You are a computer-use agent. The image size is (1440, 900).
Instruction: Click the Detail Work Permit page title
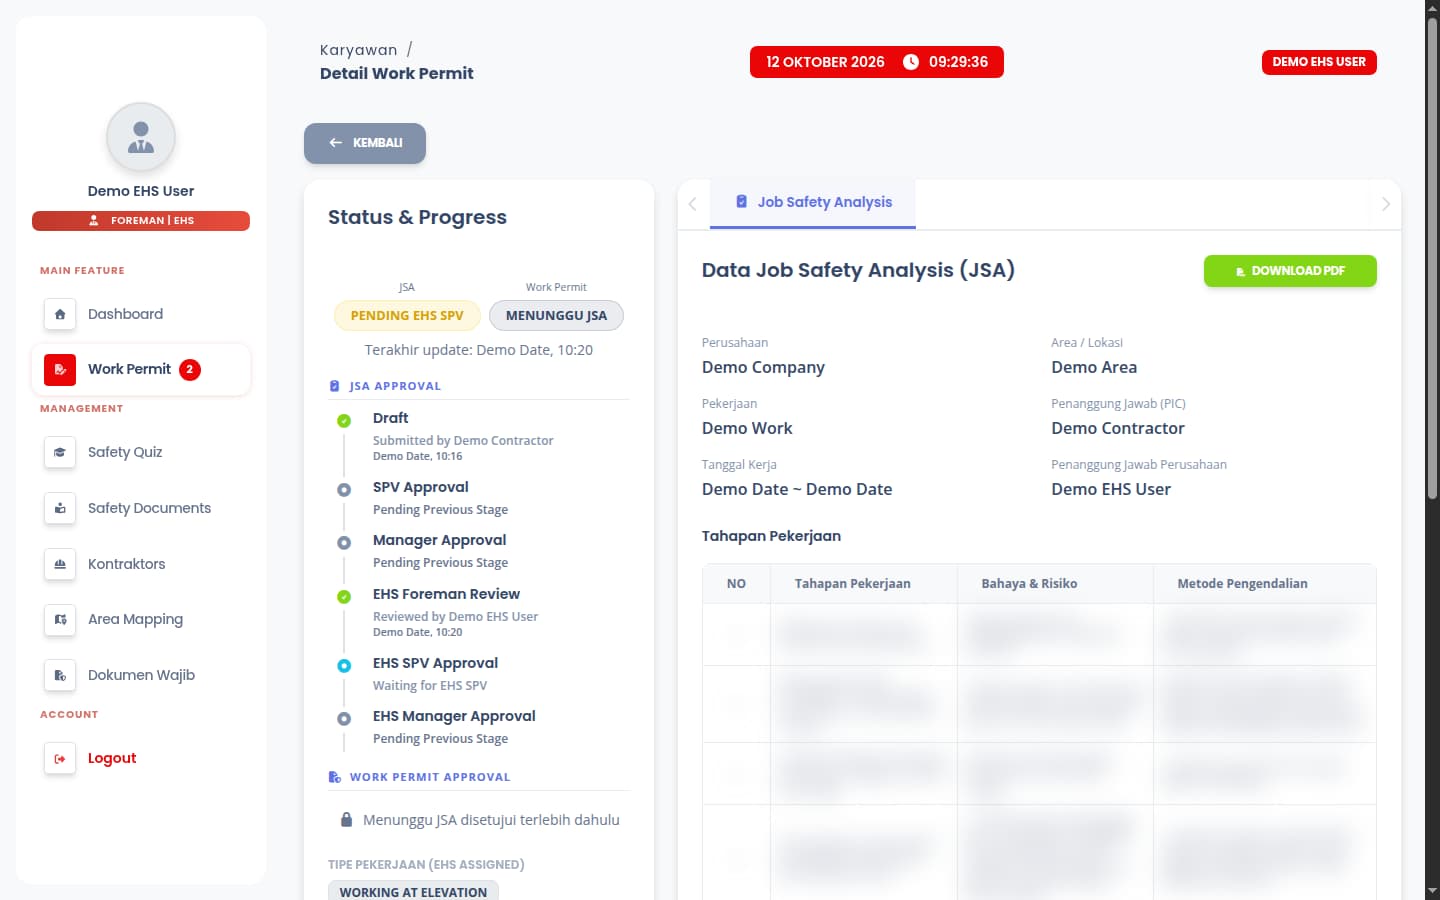[397, 73]
